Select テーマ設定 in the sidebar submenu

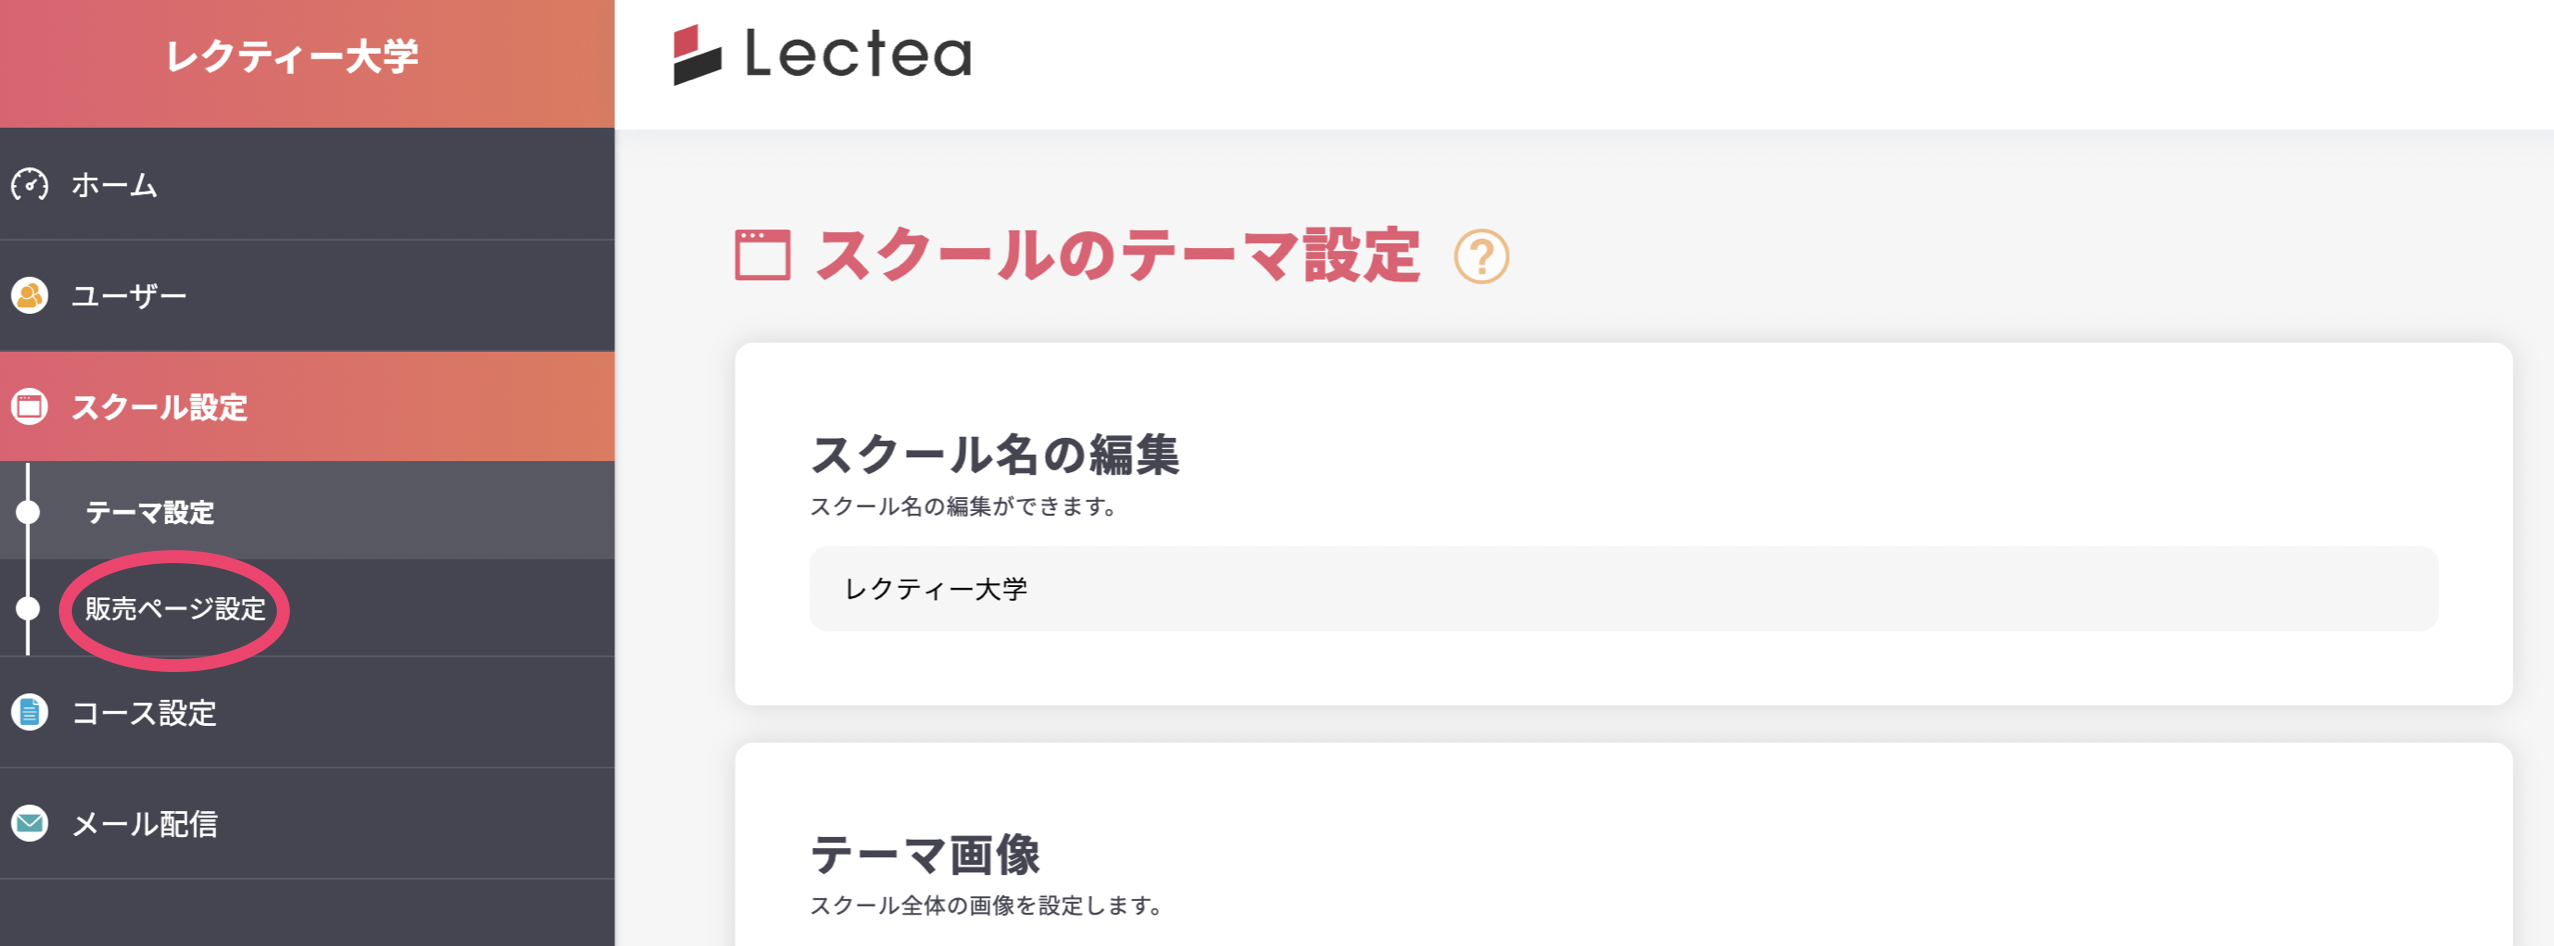pyautogui.click(x=150, y=512)
